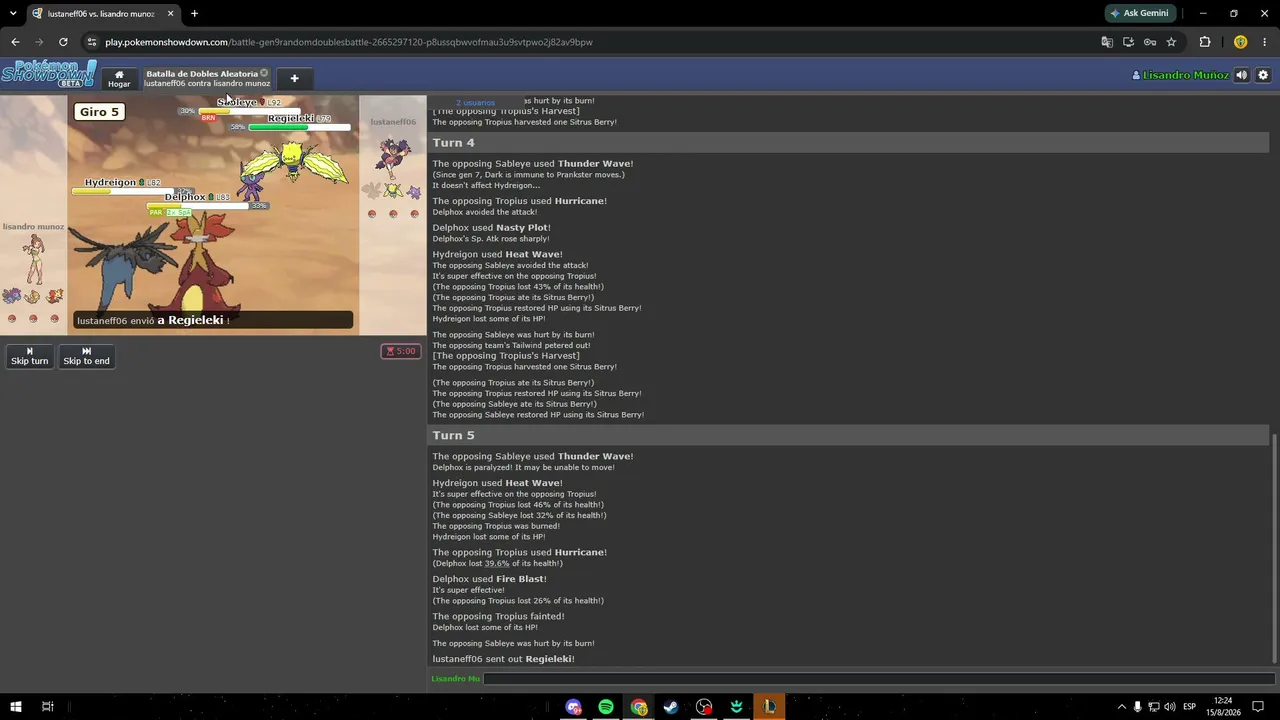The height and width of the screenshot is (720, 1280).
Task: Open the Hogar home tab
Action: (x=119, y=78)
